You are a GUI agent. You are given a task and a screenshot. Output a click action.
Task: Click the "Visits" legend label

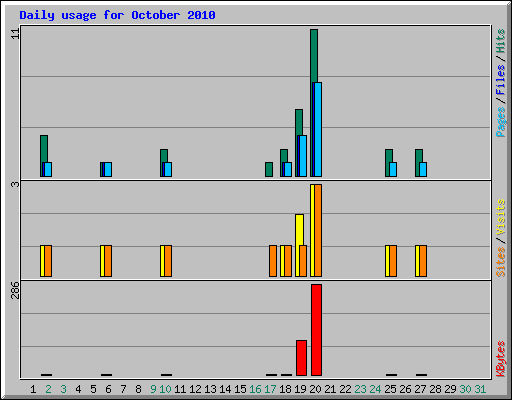pos(501,217)
